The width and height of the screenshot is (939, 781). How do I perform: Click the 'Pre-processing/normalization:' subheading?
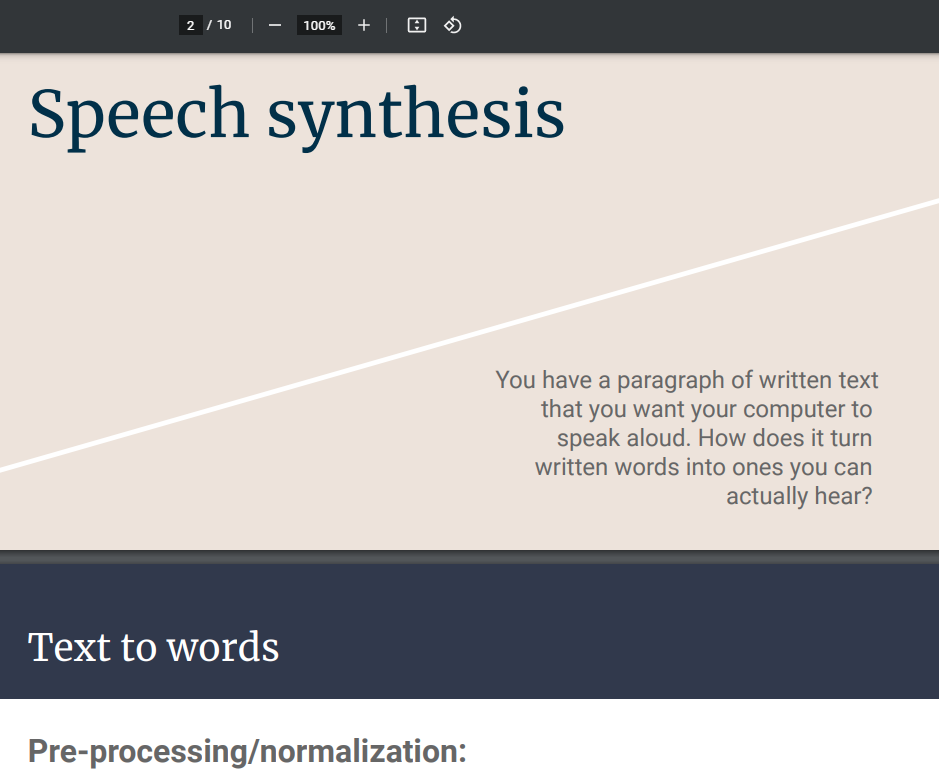point(247,751)
